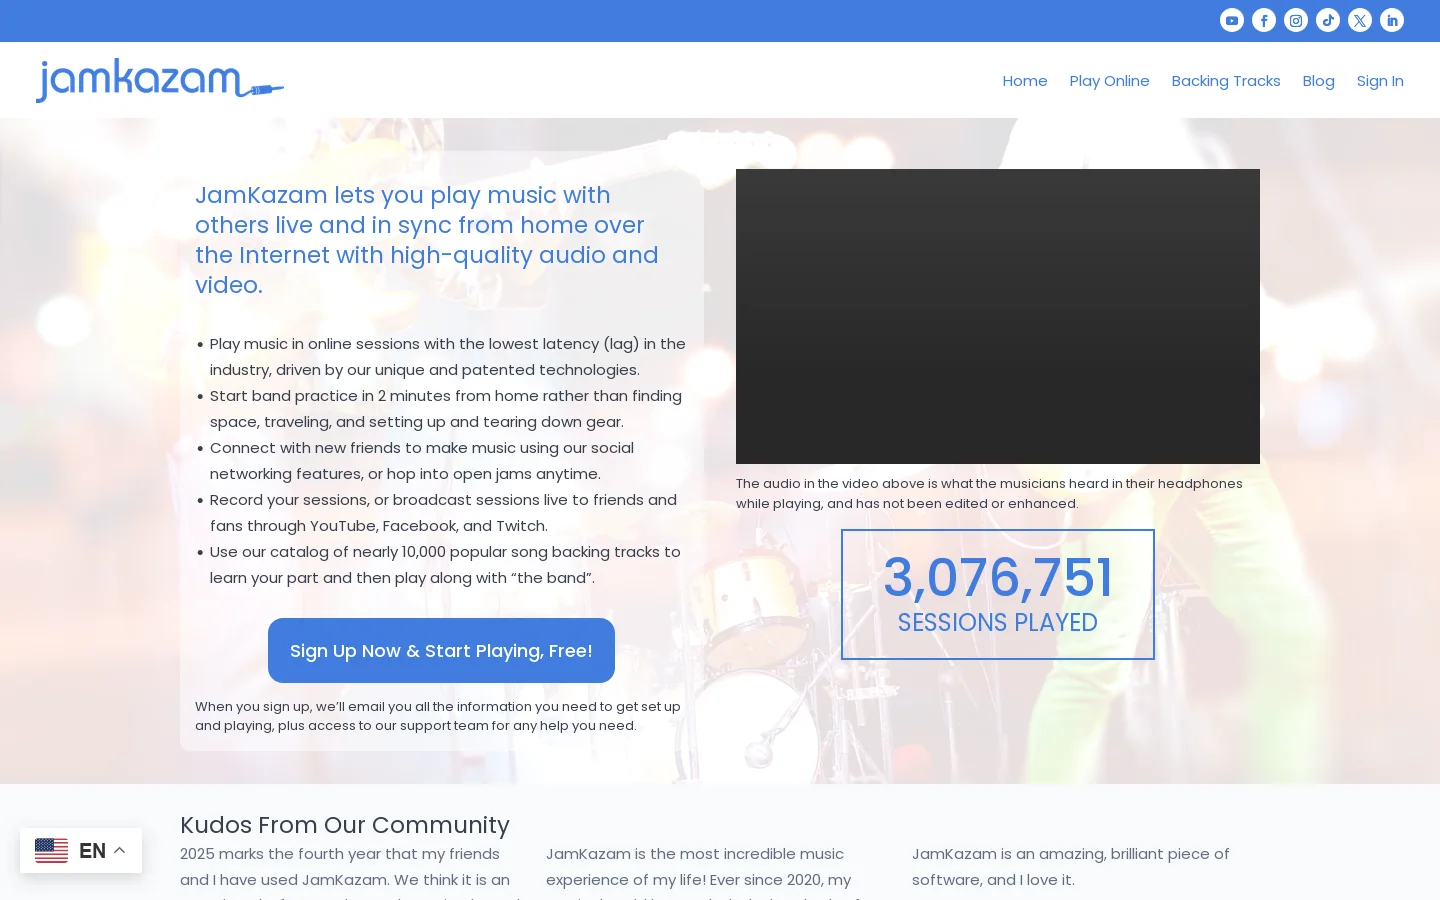
Task: Visit the Instagram profile icon
Action: pos(1296,20)
